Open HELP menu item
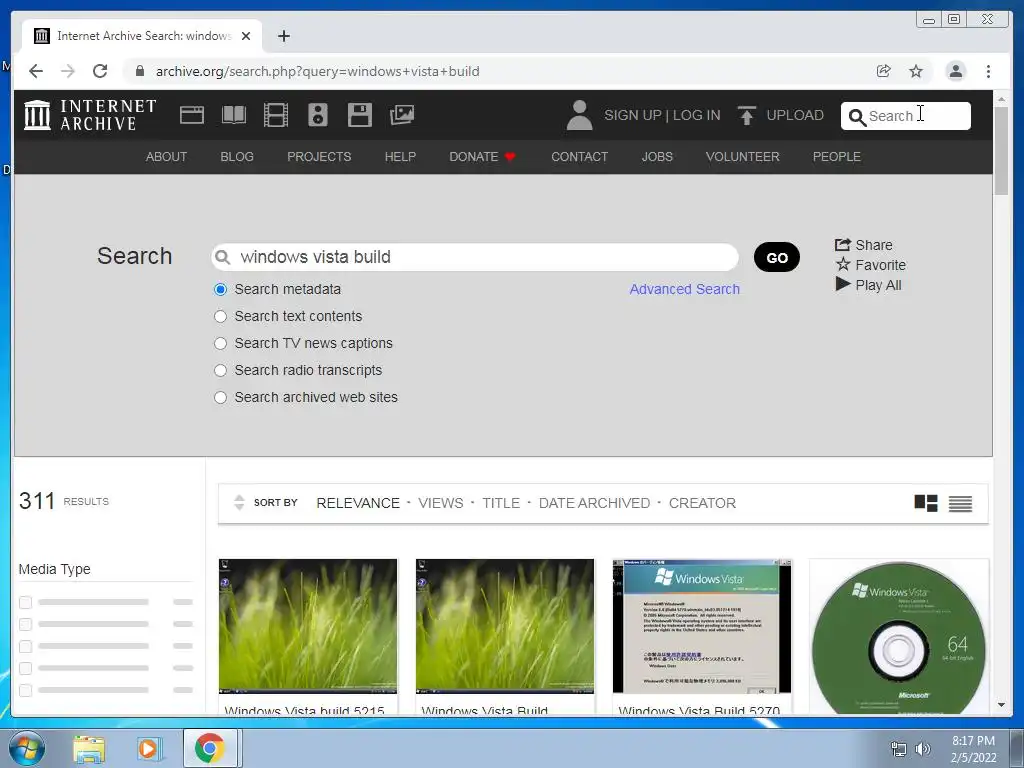Image resolution: width=1024 pixels, height=768 pixels. (x=400, y=157)
